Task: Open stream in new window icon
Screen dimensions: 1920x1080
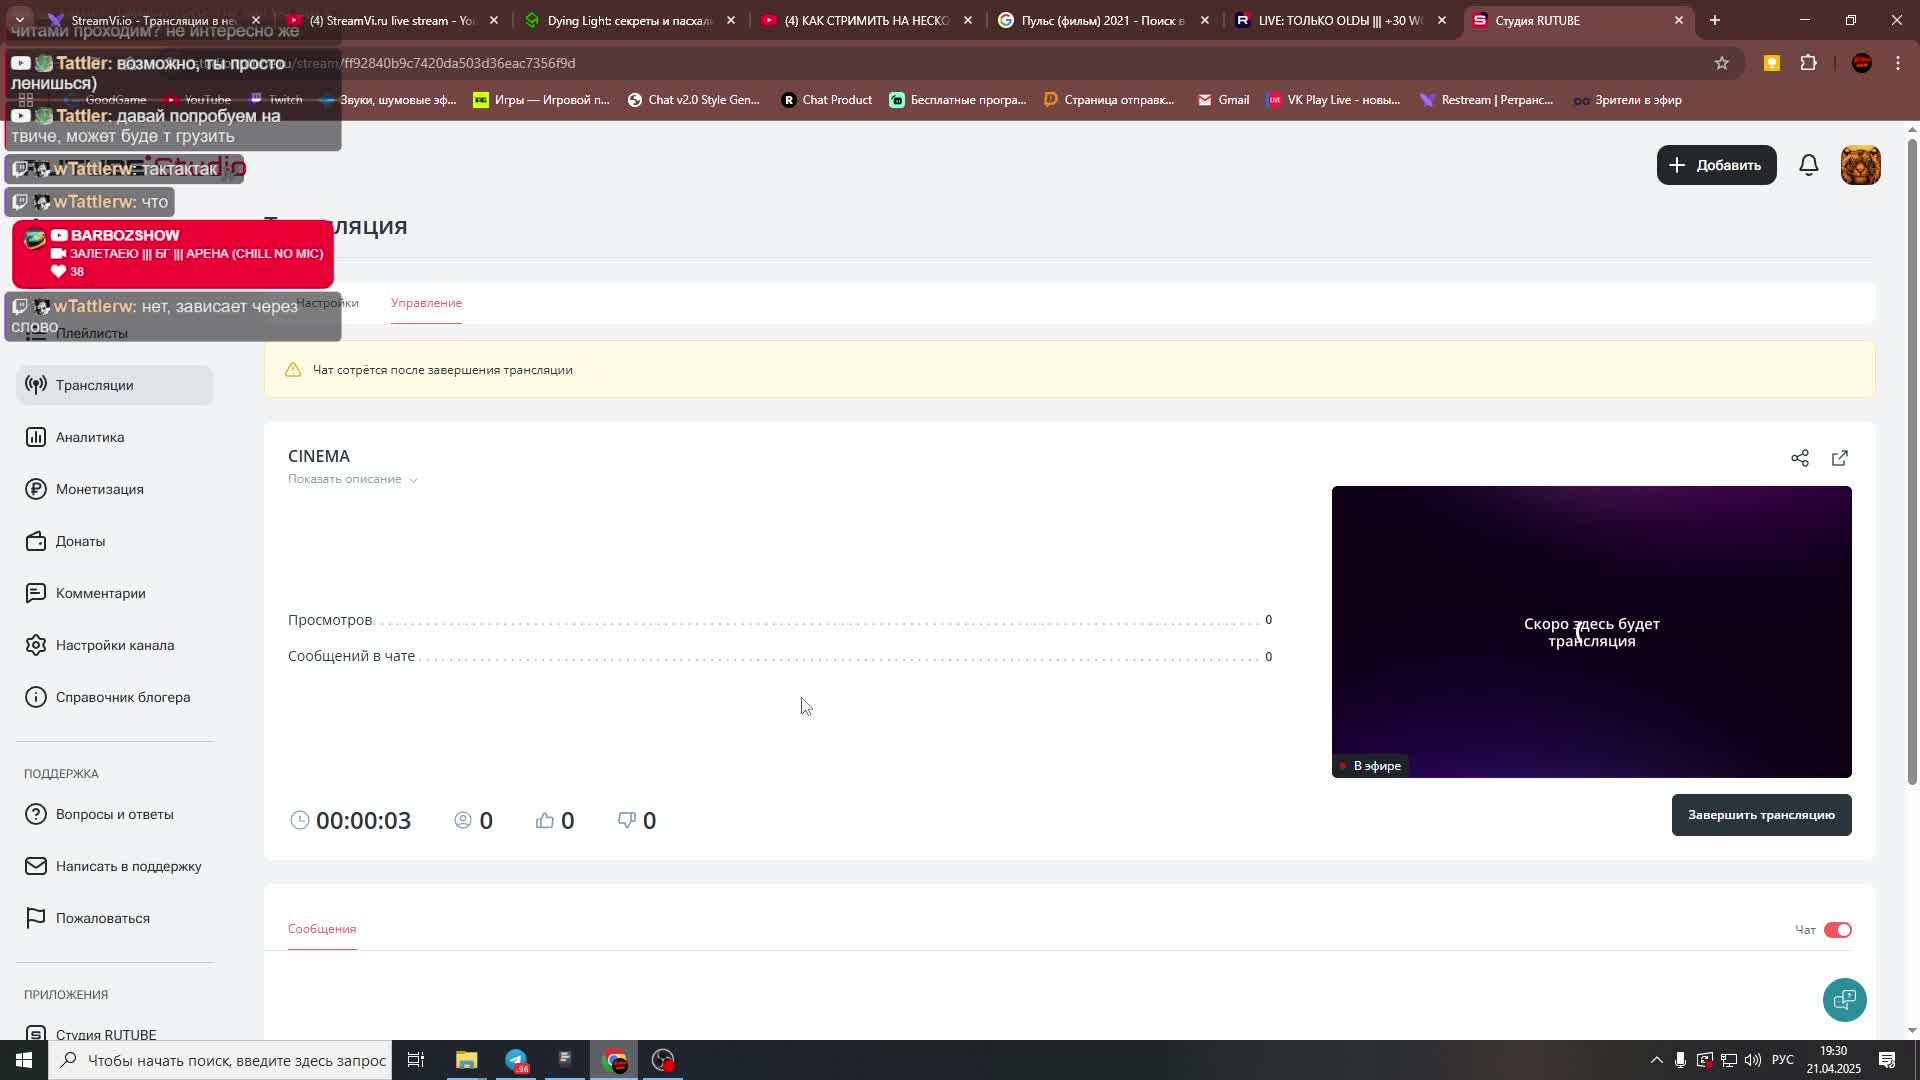Action: point(1839,458)
